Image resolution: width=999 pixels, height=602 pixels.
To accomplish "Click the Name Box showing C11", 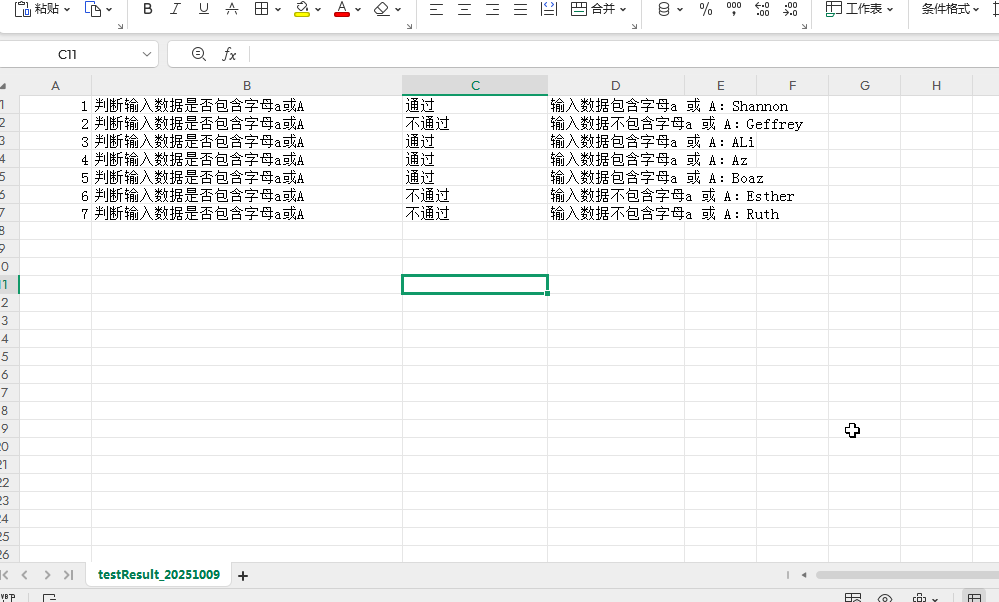I will pos(67,54).
